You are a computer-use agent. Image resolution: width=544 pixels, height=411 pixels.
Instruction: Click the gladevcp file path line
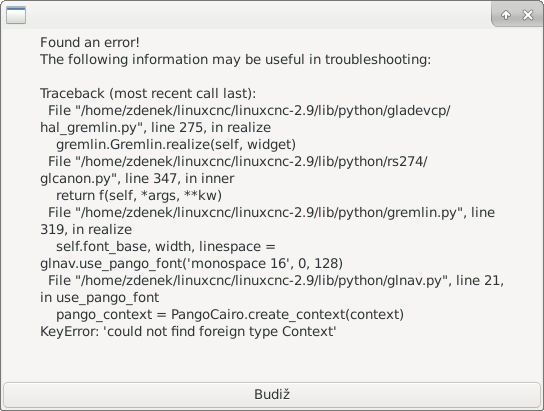(x=249, y=110)
